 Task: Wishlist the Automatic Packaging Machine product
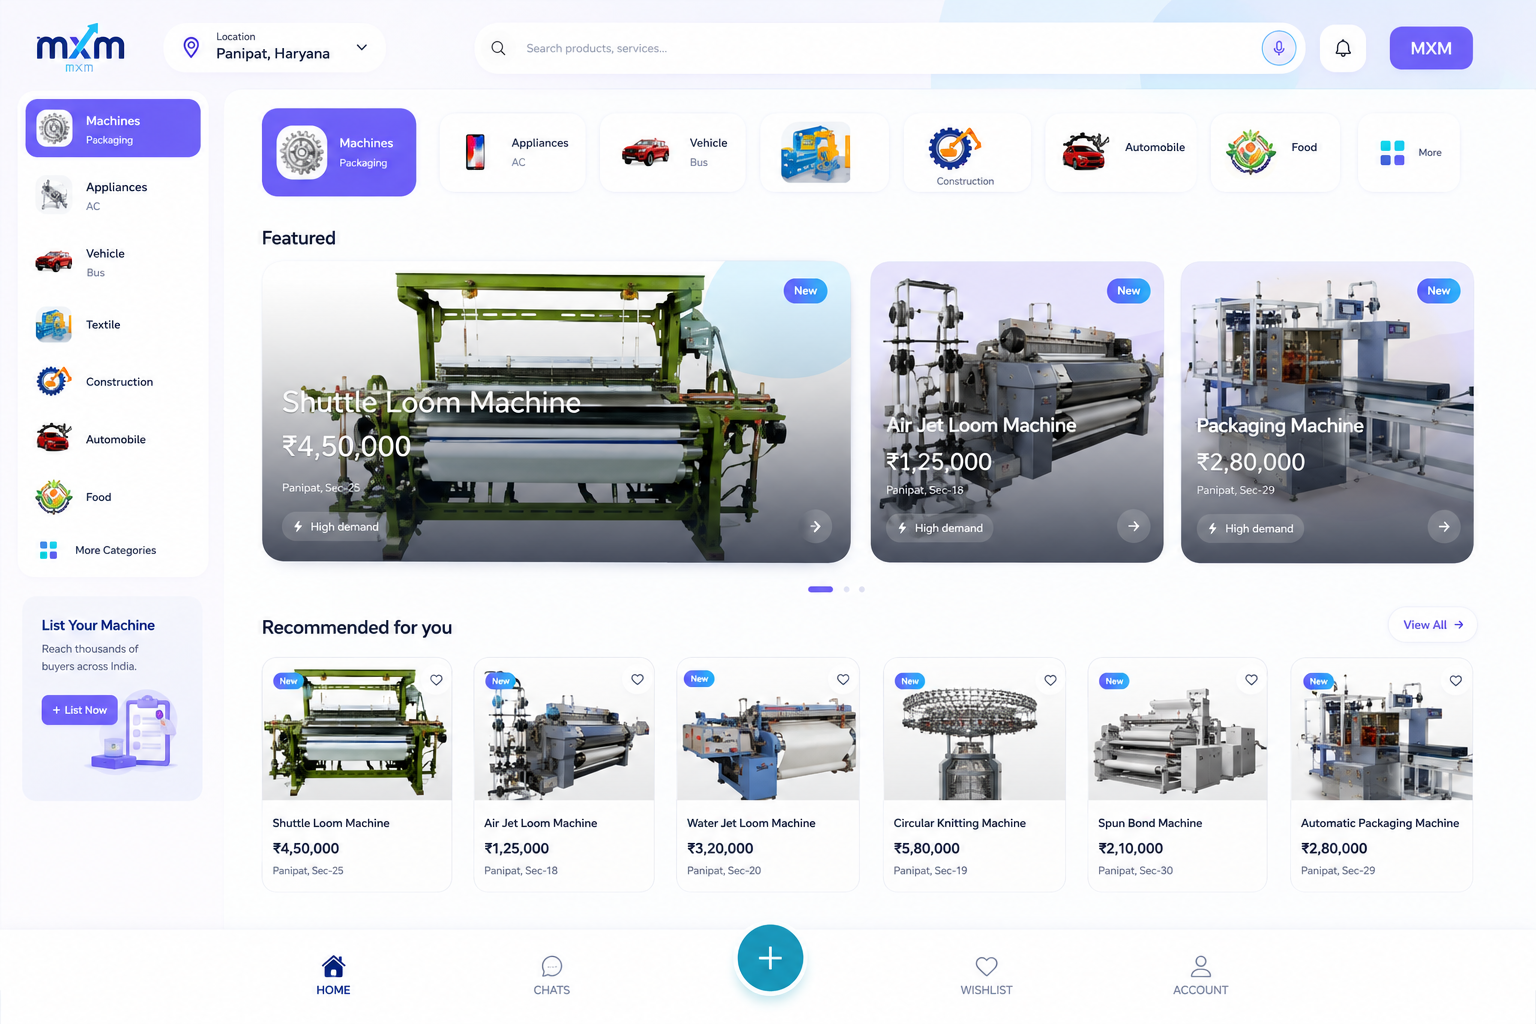(1456, 680)
